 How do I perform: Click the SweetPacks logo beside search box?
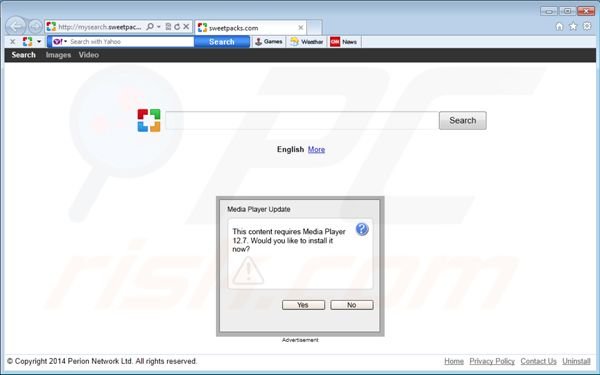click(x=149, y=120)
